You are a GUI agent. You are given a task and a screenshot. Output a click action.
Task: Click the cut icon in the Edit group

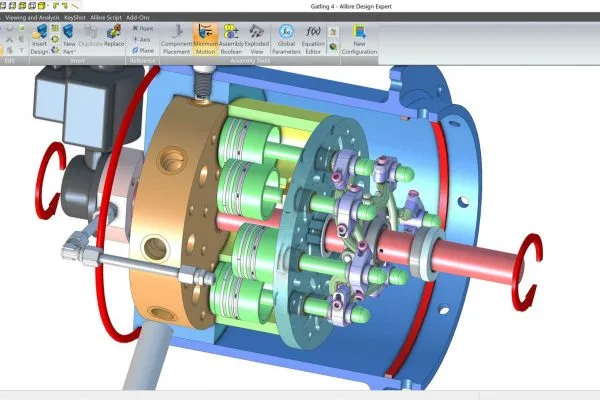(10, 39)
